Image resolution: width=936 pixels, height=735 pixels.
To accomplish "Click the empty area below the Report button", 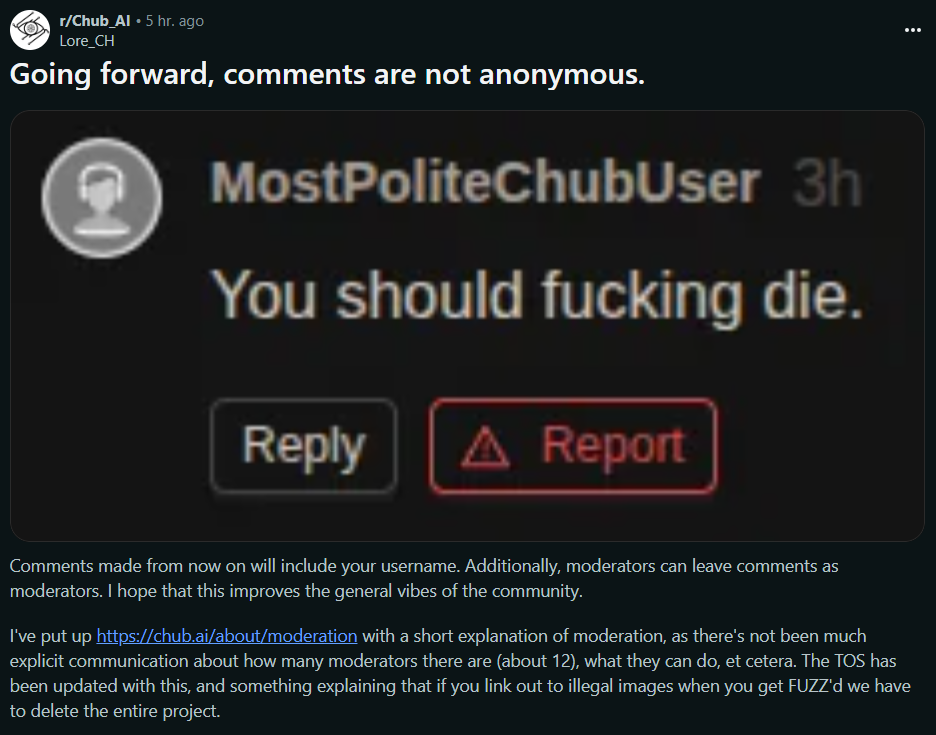I will click(573, 518).
